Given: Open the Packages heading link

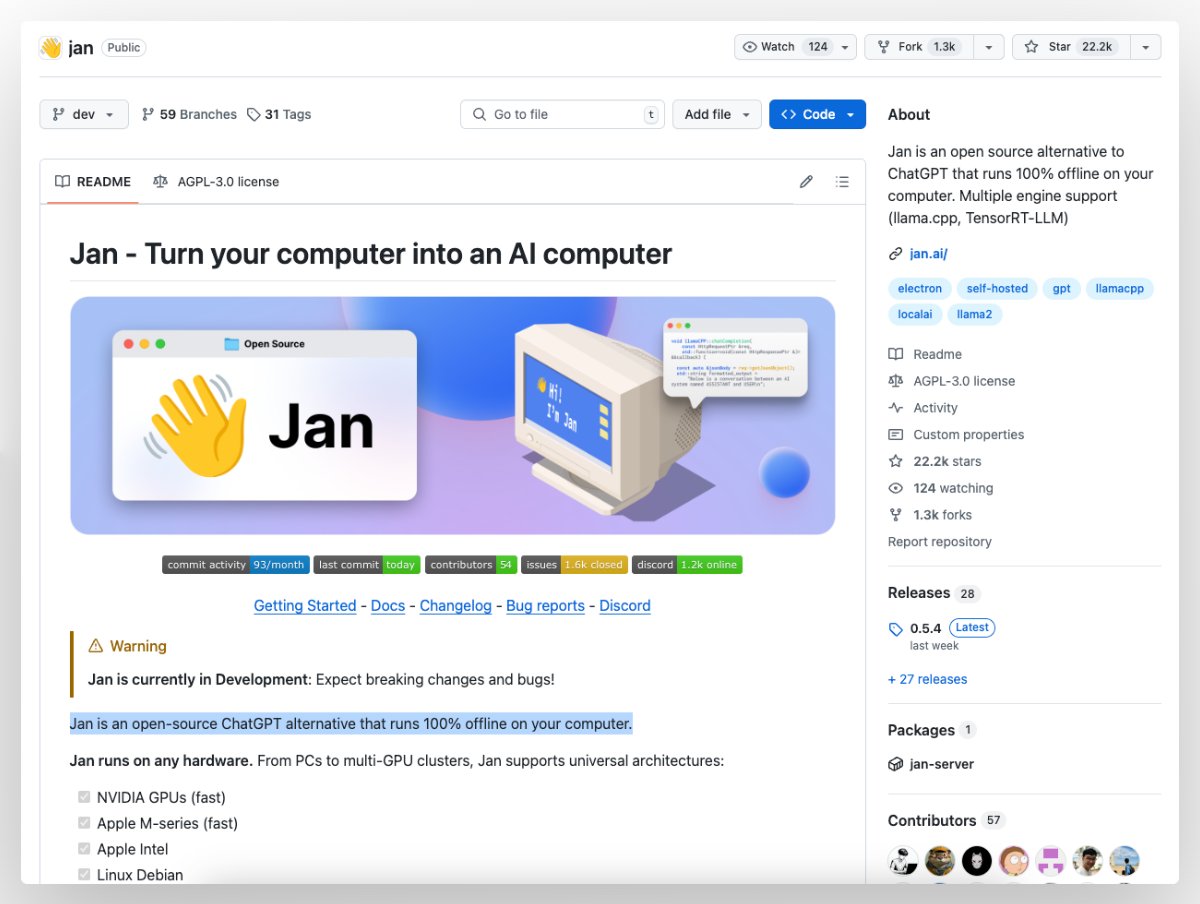Looking at the screenshot, I should click(932, 730).
